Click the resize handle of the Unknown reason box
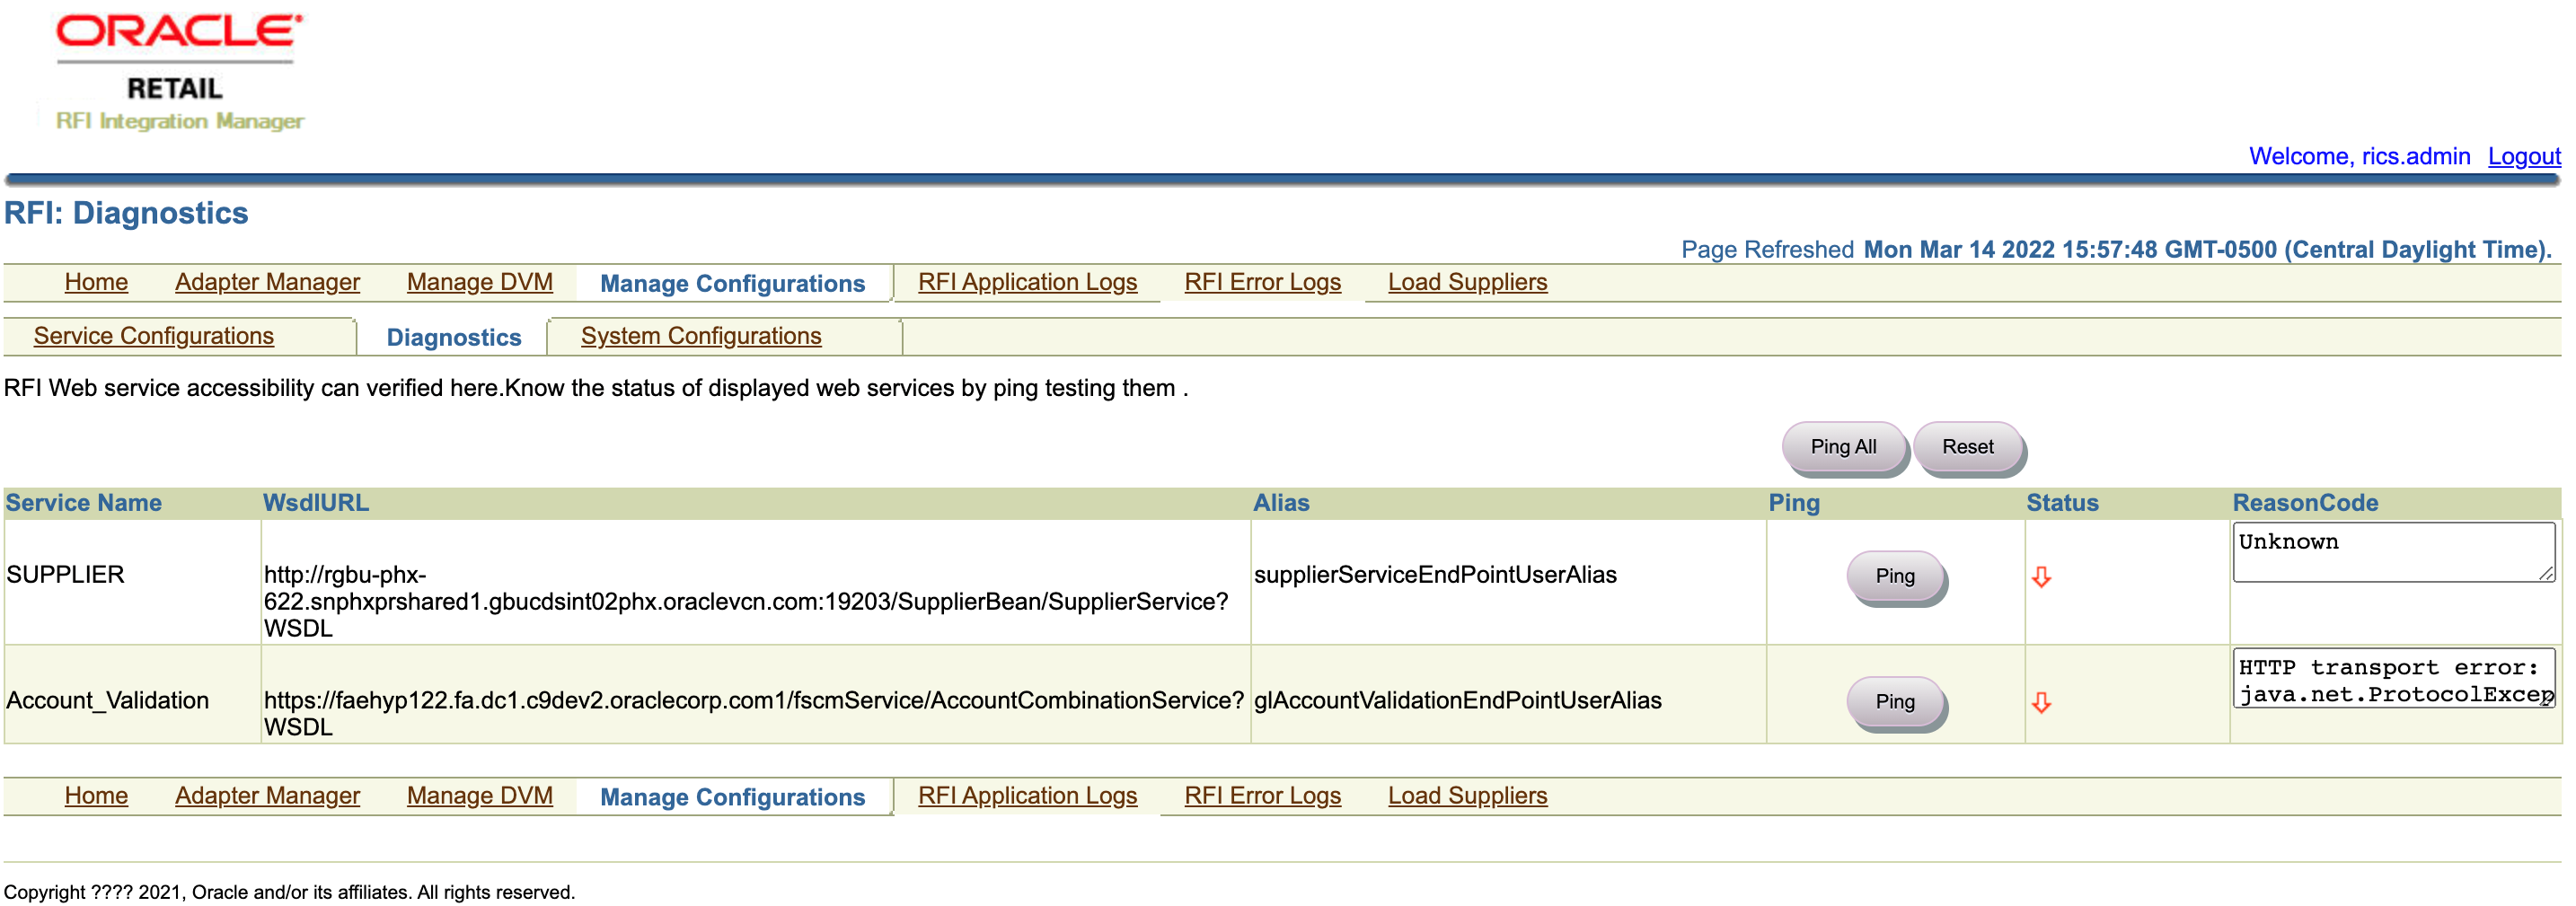2576x906 pixels. [2547, 575]
